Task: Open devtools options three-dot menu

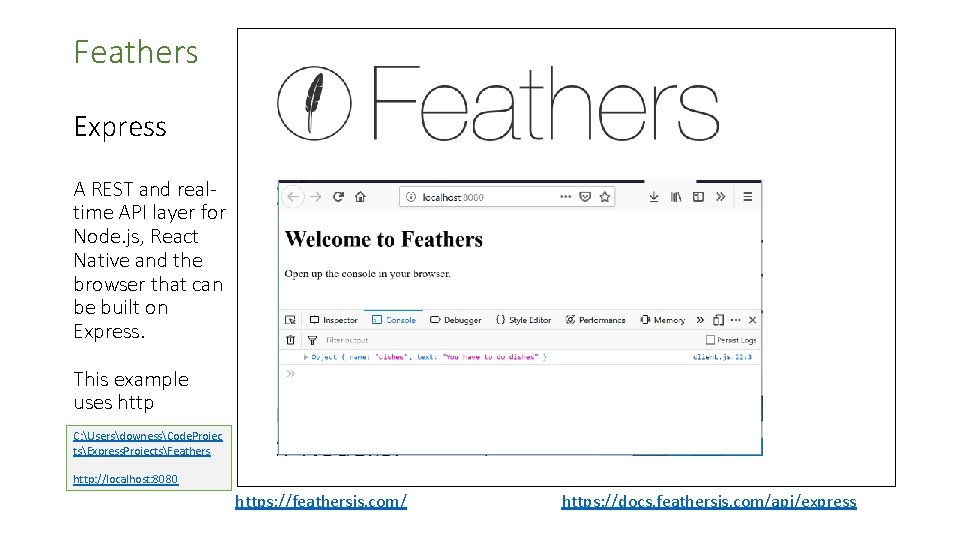Action: pyautogui.click(x=735, y=320)
